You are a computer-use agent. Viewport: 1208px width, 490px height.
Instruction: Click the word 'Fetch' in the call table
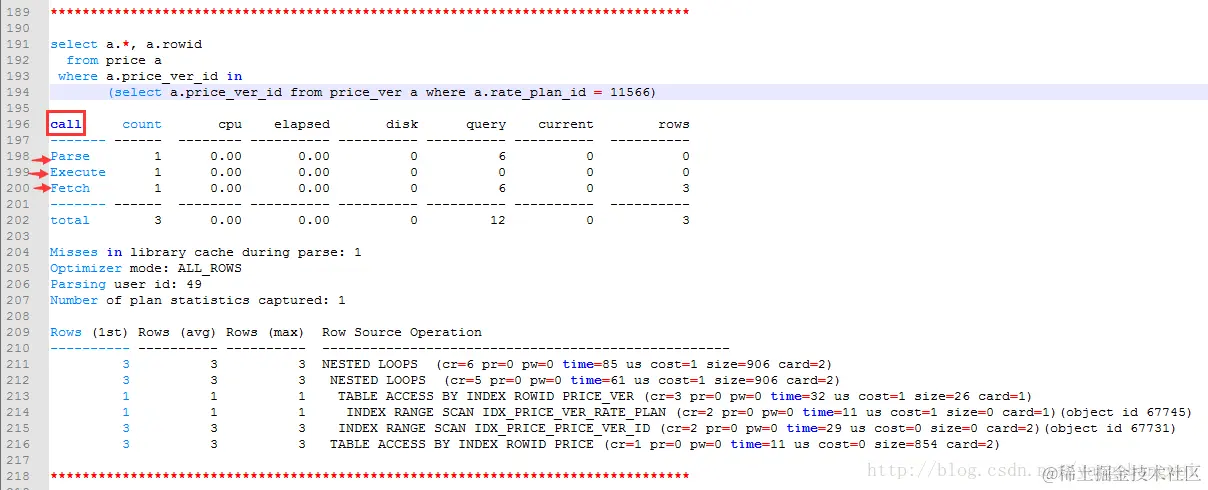[x=70, y=188]
